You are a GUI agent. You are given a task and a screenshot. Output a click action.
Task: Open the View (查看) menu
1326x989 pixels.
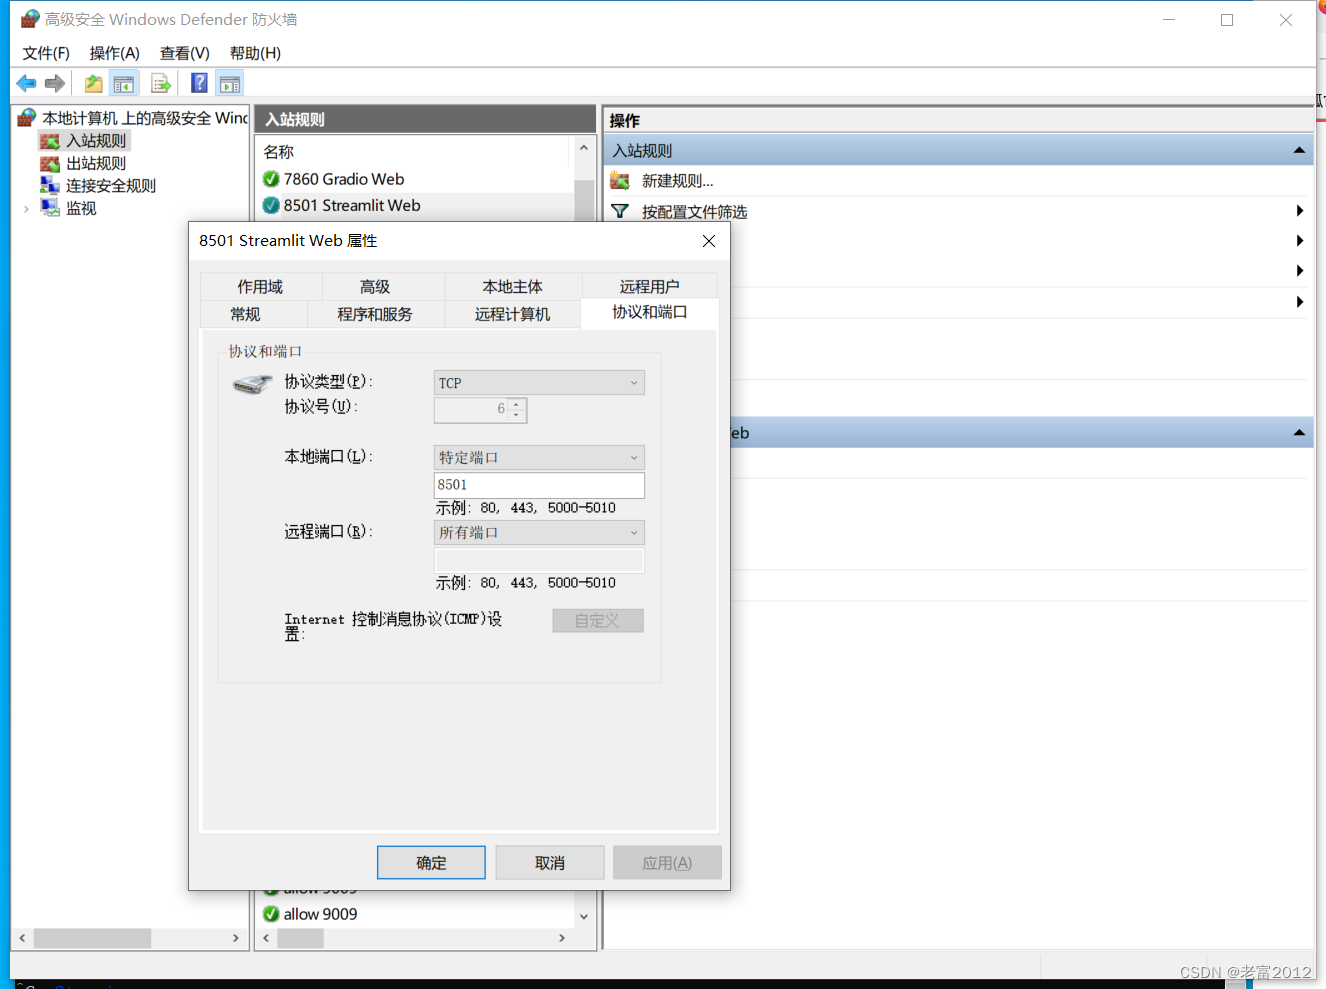point(185,53)
